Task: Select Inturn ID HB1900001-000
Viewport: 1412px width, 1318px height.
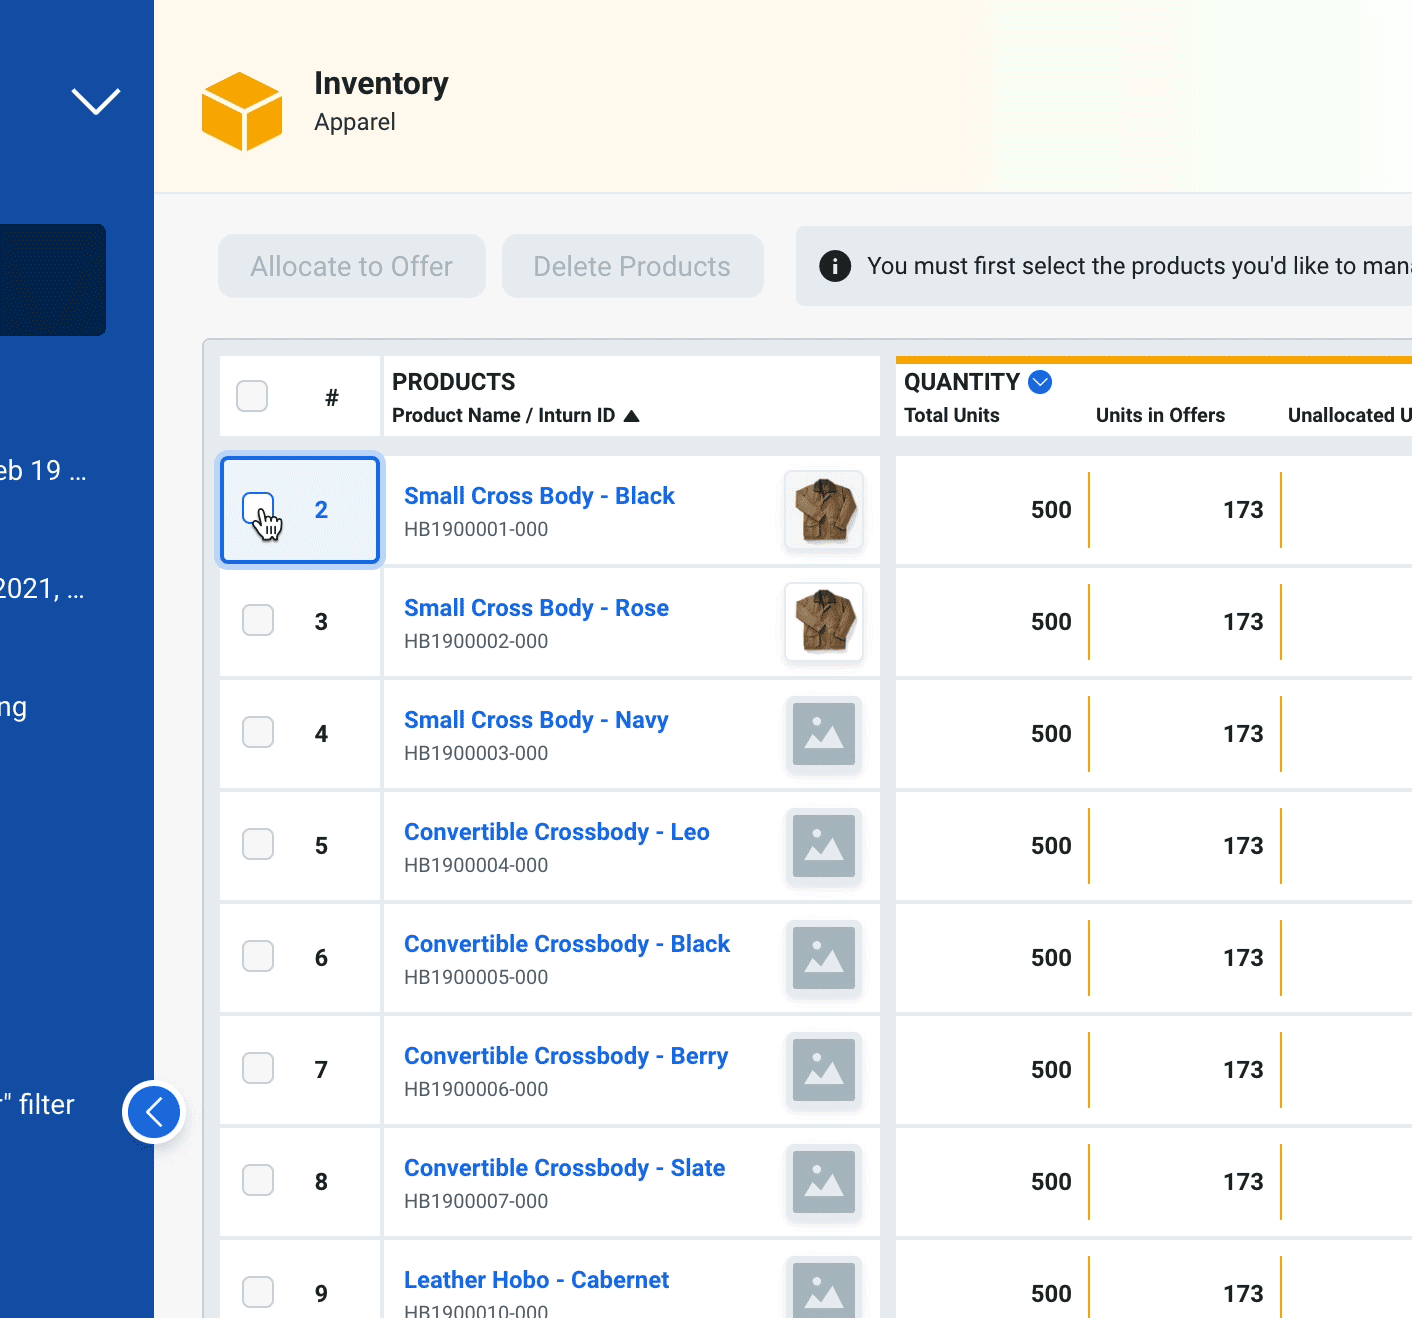Action: (476, 529)
